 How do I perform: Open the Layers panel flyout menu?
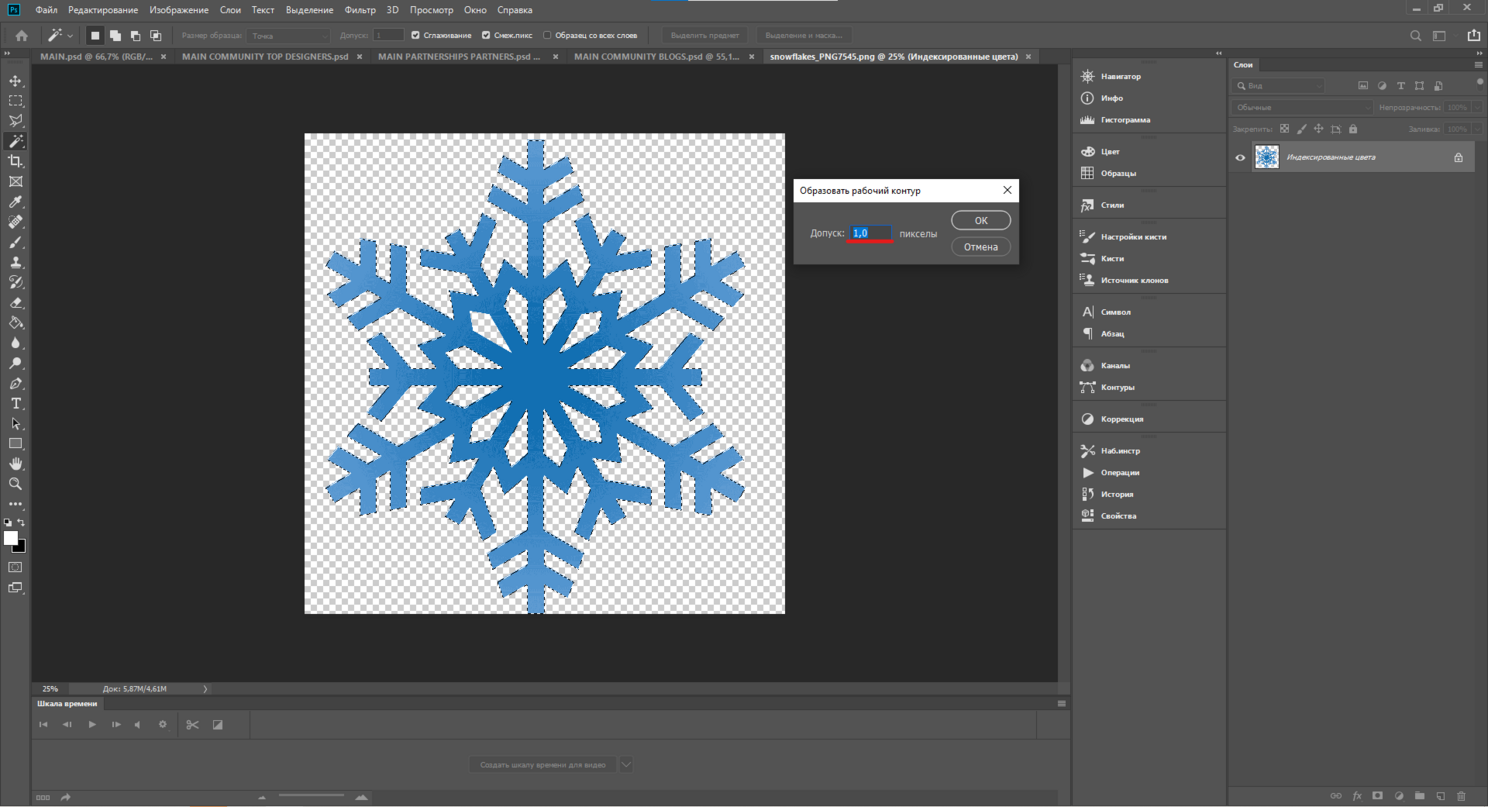click(1479, 65)
